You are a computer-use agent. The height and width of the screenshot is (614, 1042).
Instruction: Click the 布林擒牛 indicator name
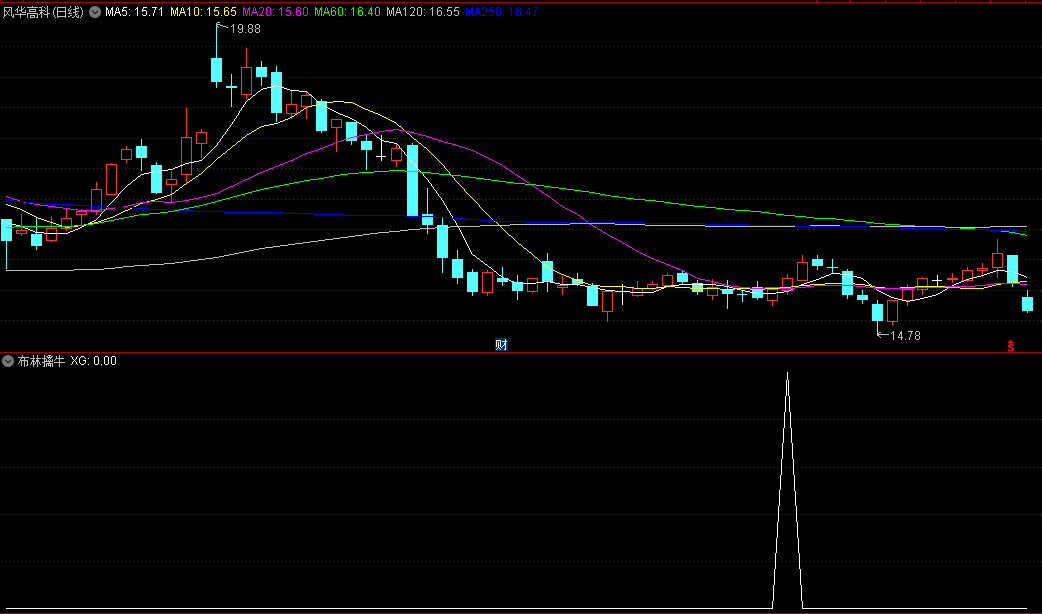click(x=41, y=361)
